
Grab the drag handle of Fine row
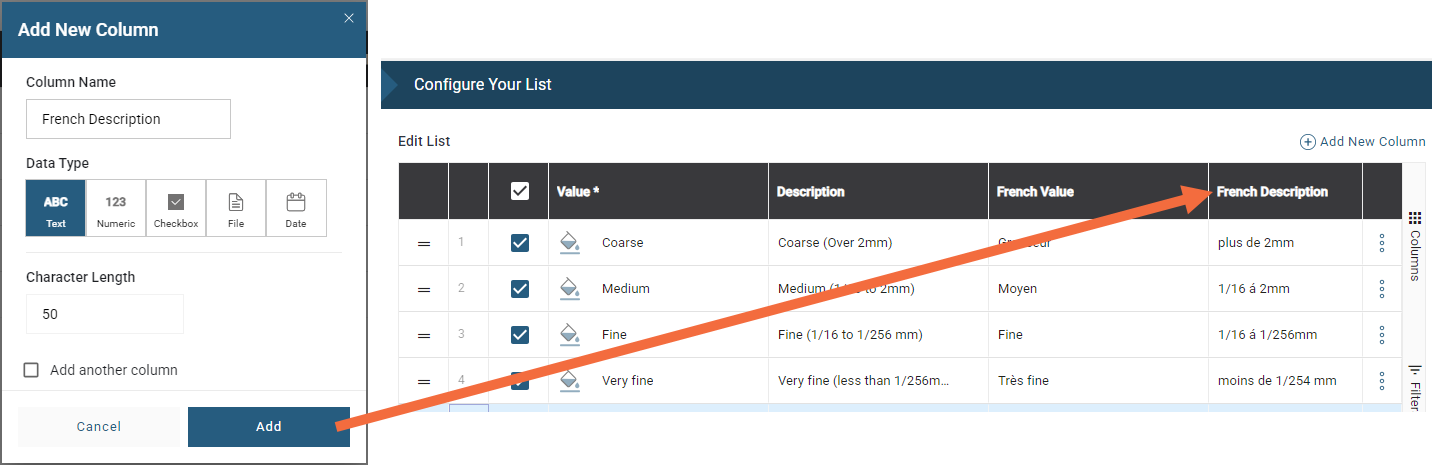(x=423, y=335)
